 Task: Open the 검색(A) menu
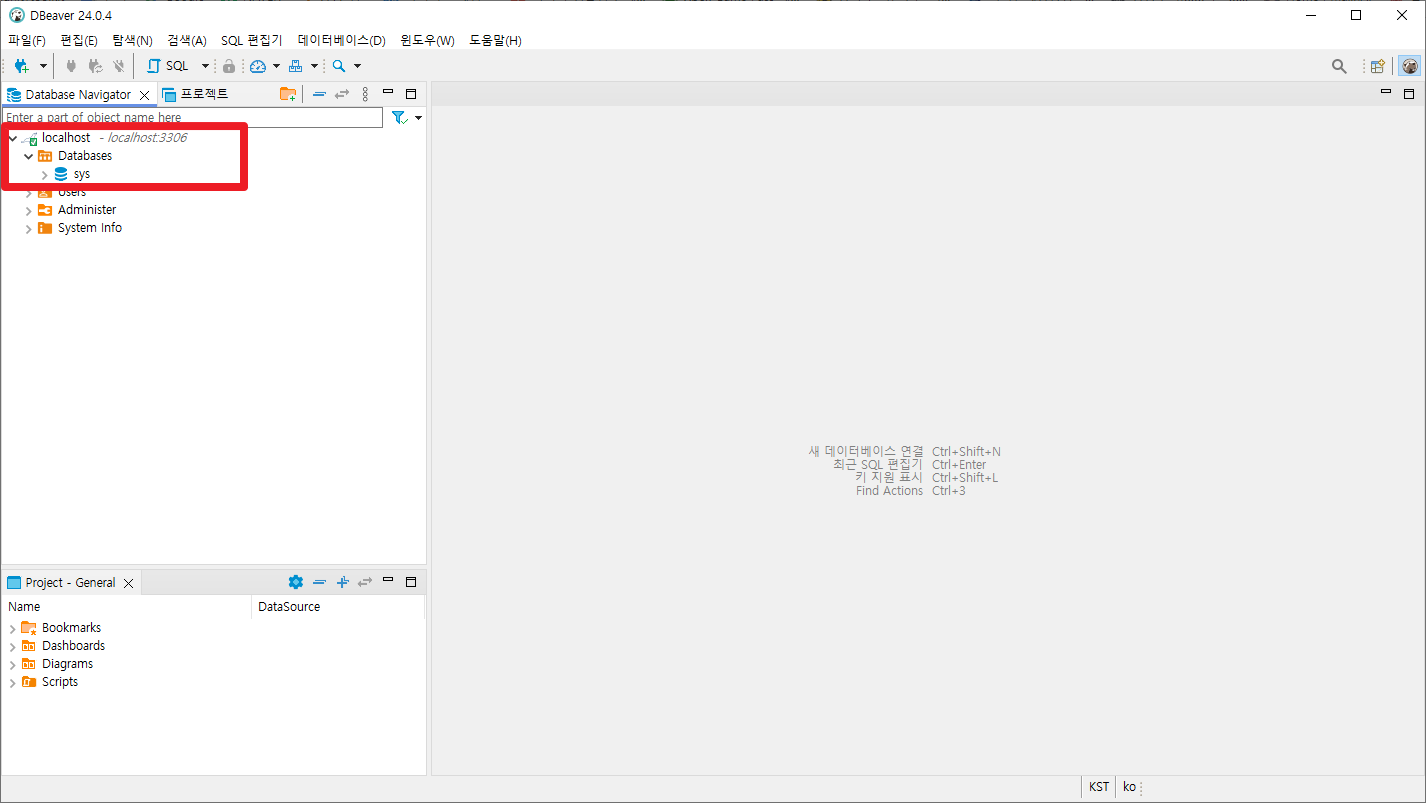(187, 40)
